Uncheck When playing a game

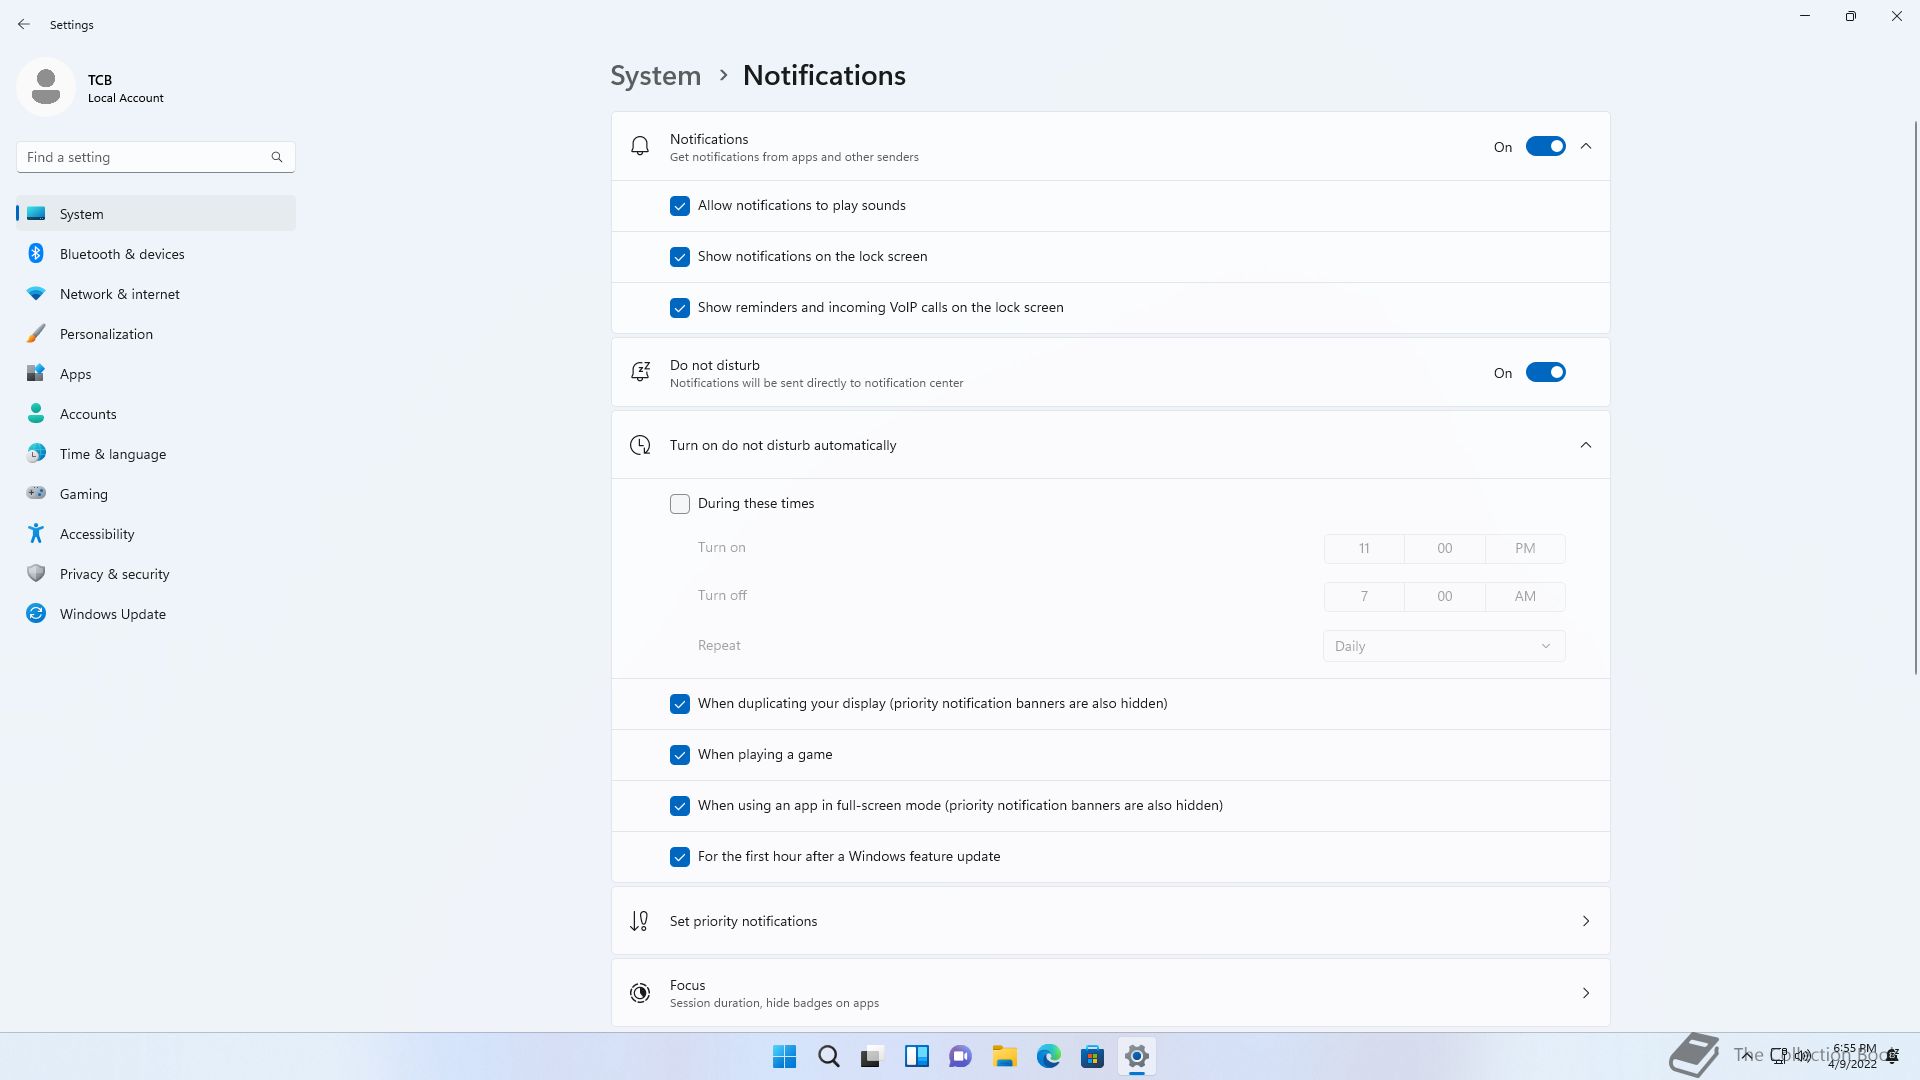tap(680, 755)
